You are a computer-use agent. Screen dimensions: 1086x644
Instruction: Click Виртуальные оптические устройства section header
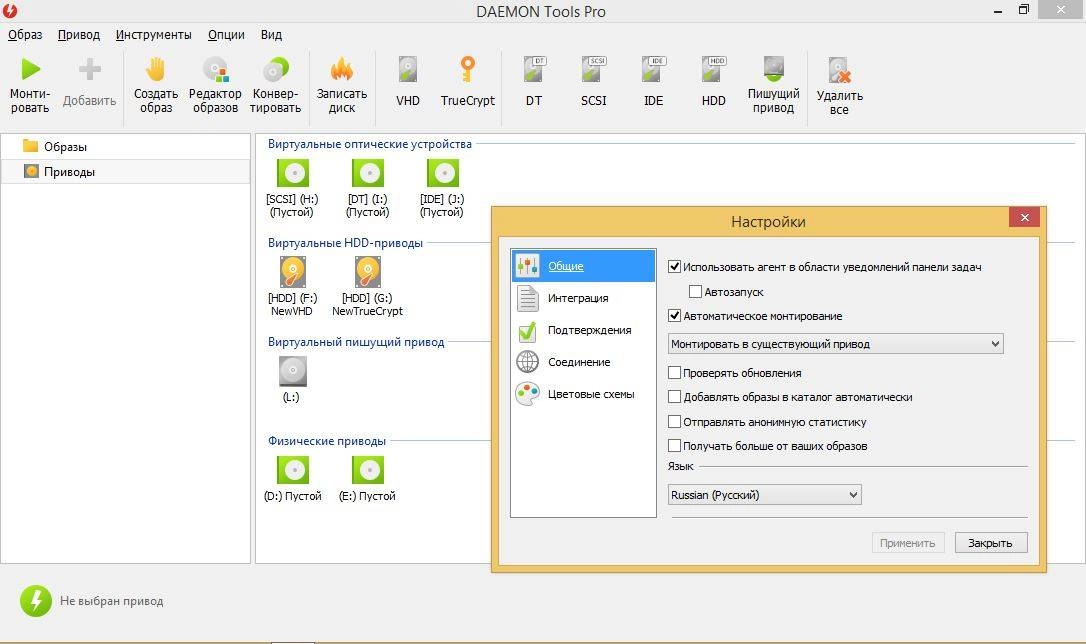(x=370, y=144)
